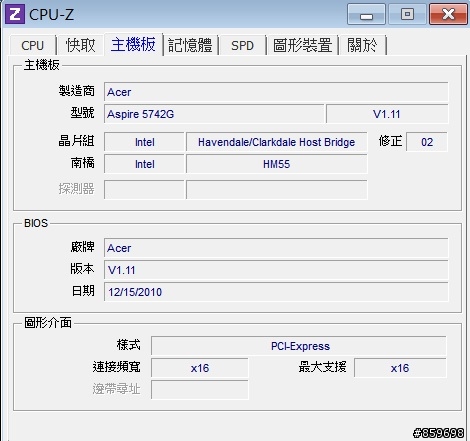
Task: Click the BIOS group heading
Action: coord(36,223)
